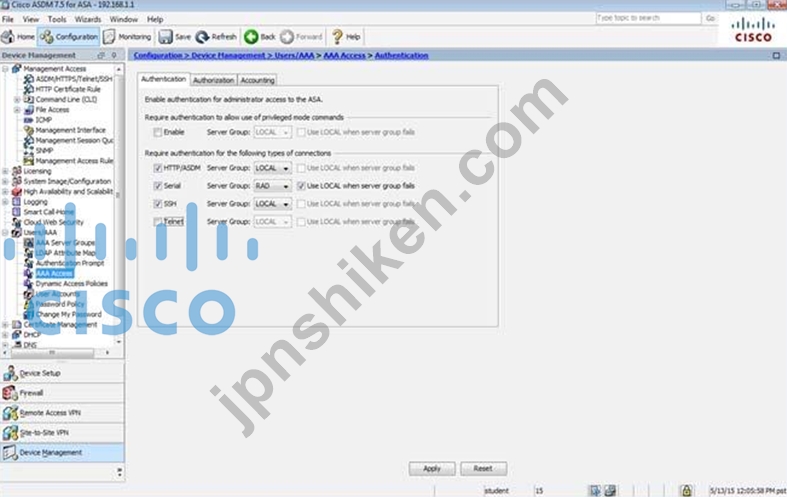
Task: Check SSH's Use LOCAL when server group fails
Action: tap(301, 204)
